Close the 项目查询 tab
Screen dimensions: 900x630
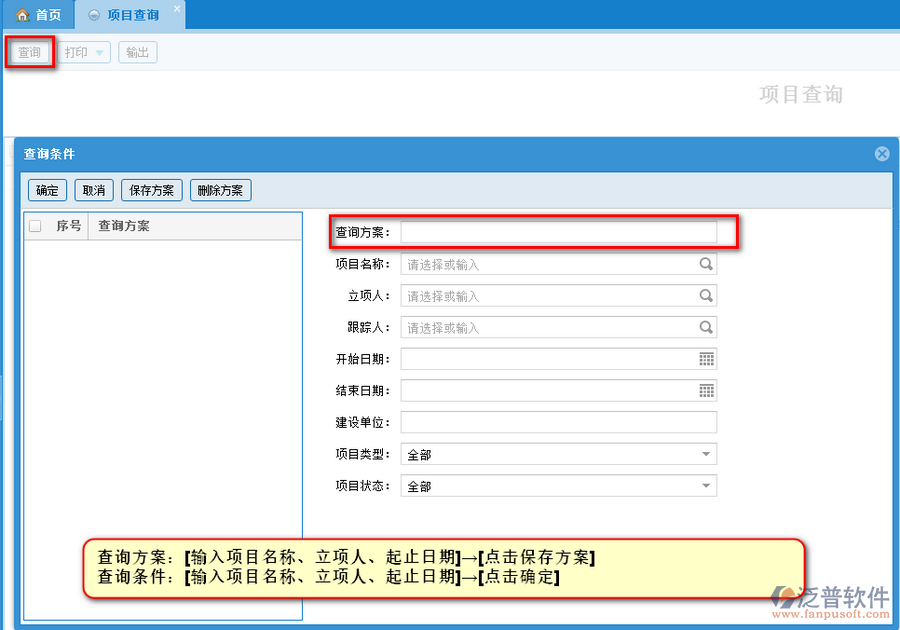tap(177, 9)
